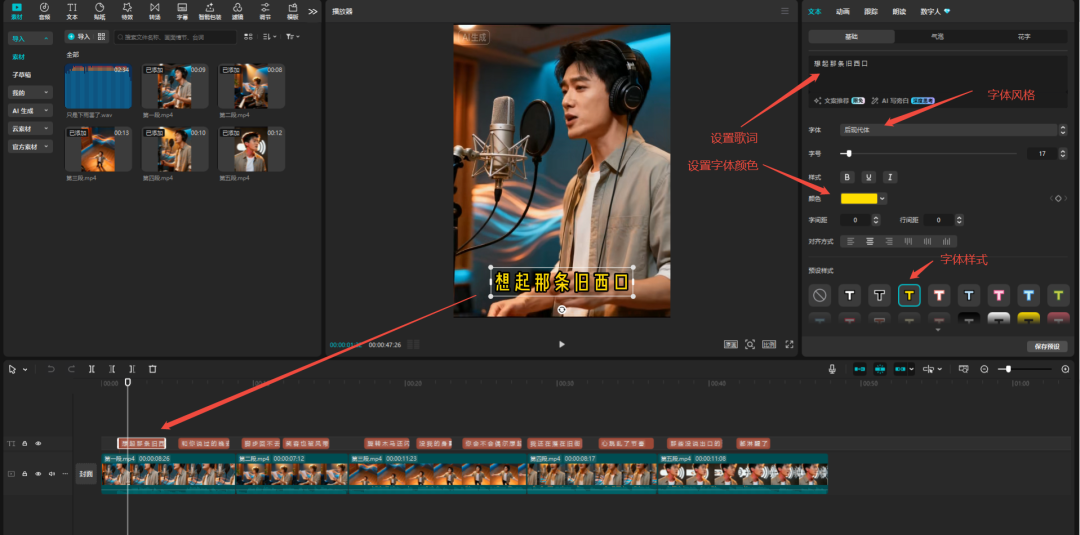Click the media search input field
The height and width of the screenshot is (535, 1080).
click(176, 36)
